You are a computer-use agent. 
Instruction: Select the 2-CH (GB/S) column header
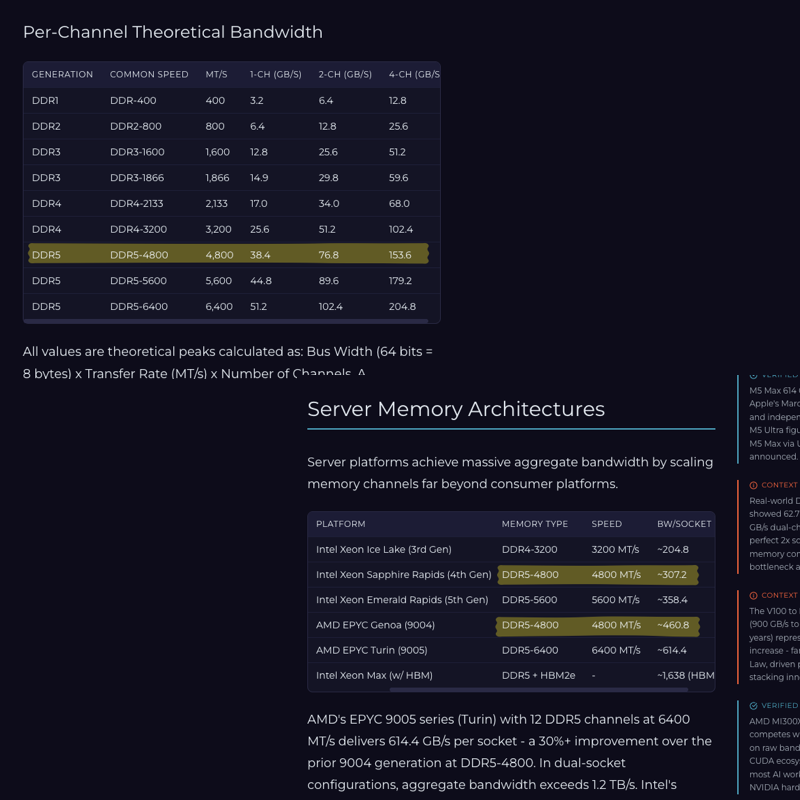345,74
